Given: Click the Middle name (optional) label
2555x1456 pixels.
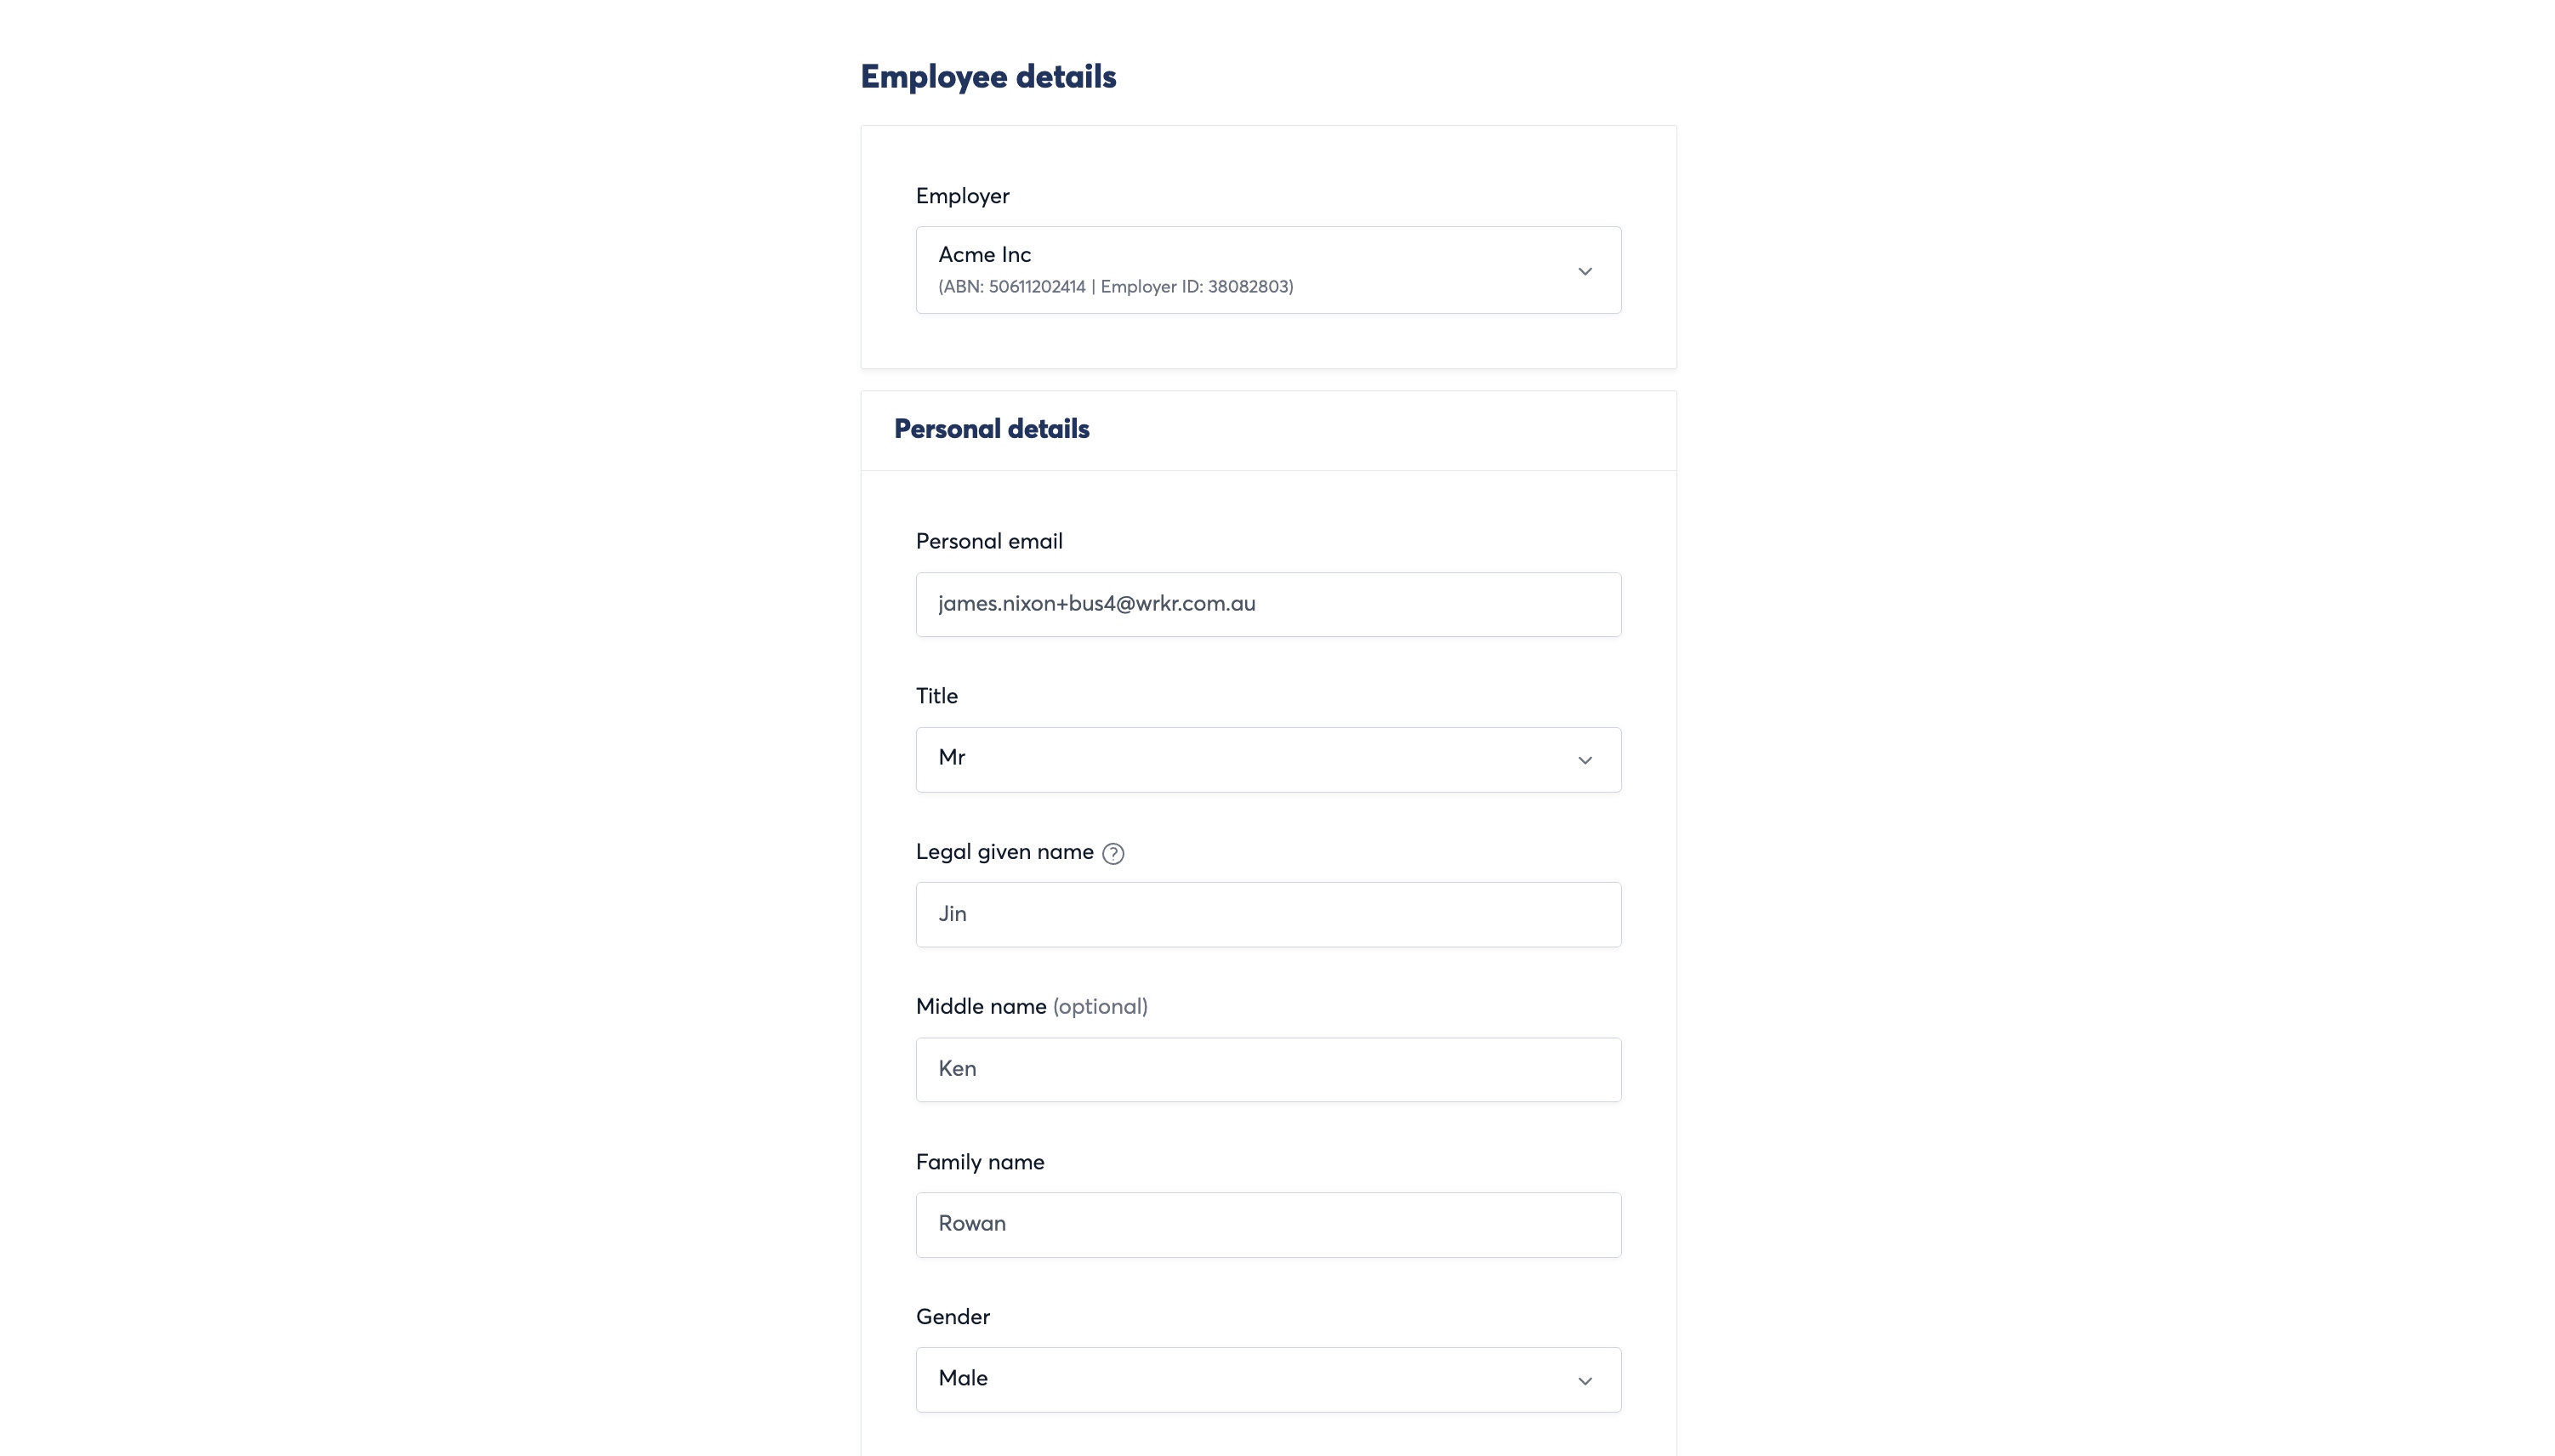Looking at the screenshot, I should [1031, 1007].
